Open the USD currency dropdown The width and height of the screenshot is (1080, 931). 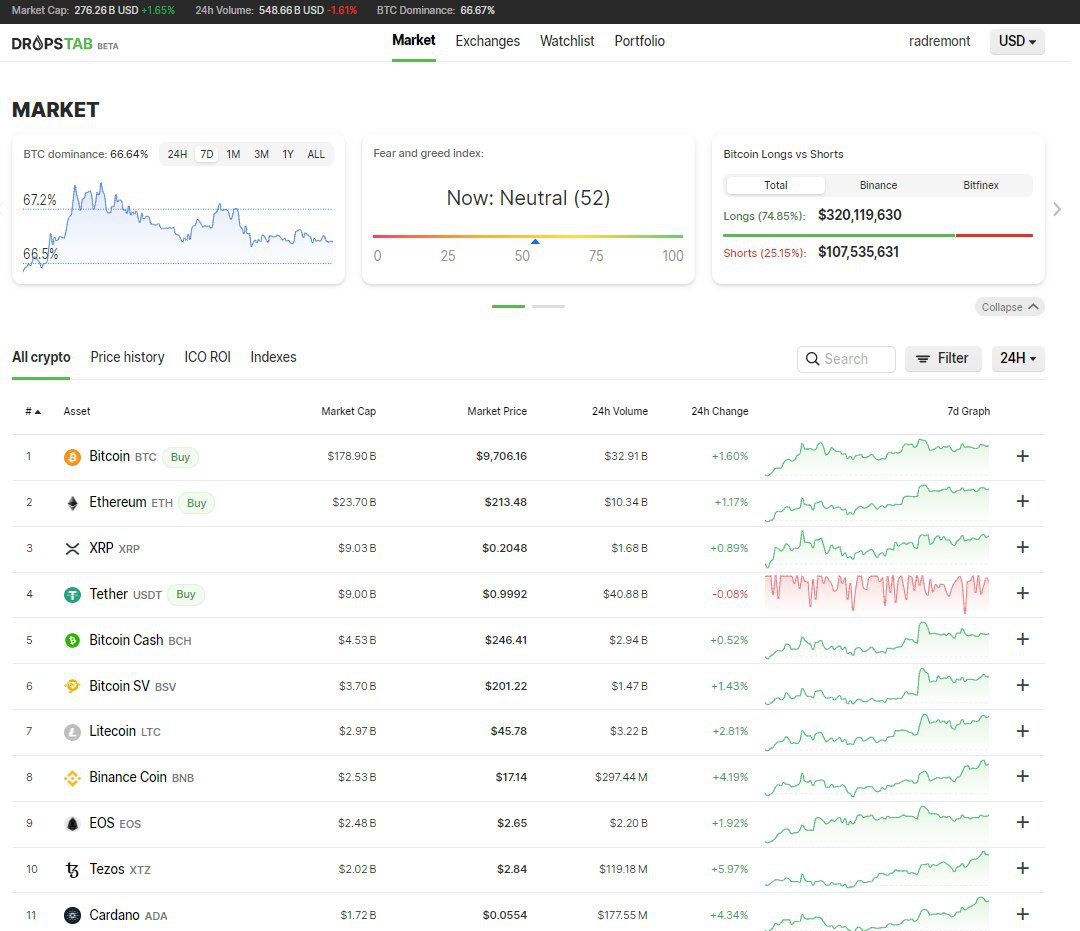click(x=1017, y=41)
